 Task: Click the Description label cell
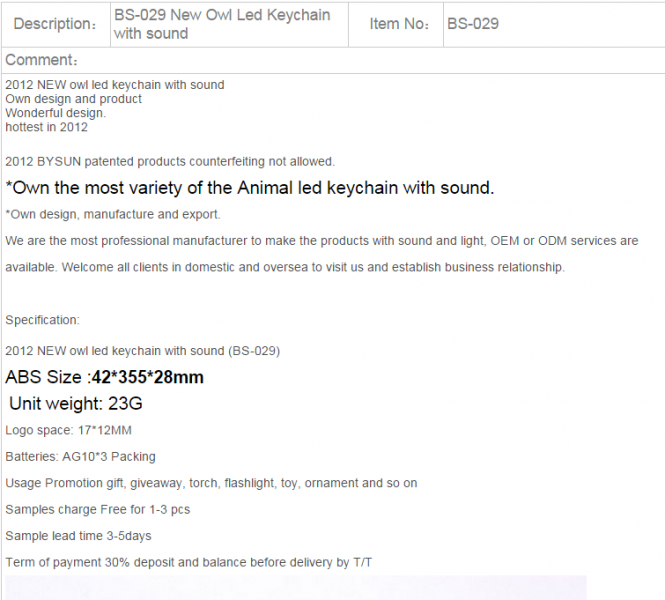pos(55,24)
